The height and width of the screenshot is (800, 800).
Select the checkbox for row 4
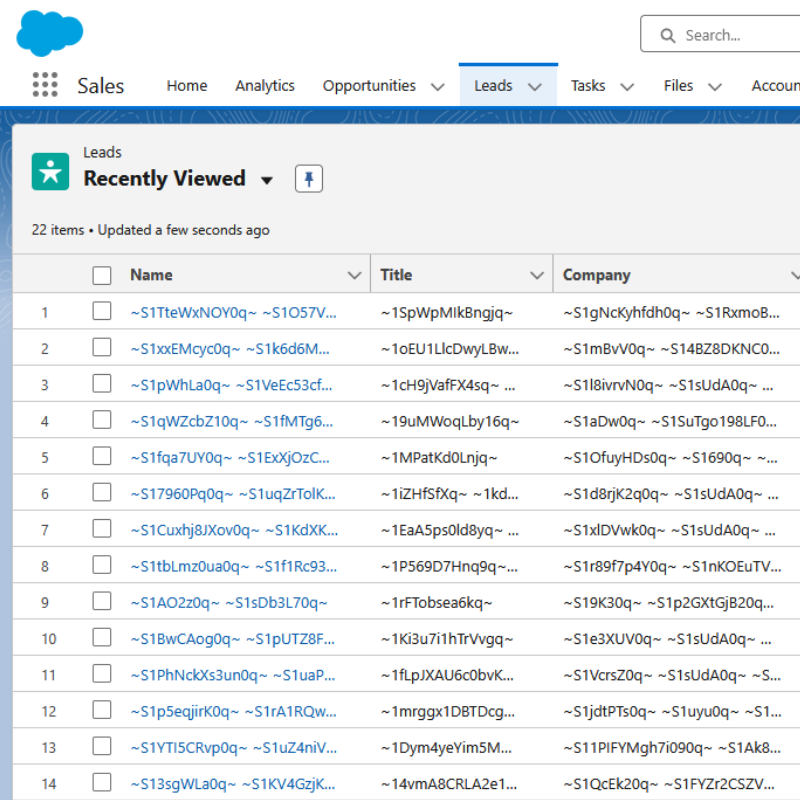click(x=102, y=419)
